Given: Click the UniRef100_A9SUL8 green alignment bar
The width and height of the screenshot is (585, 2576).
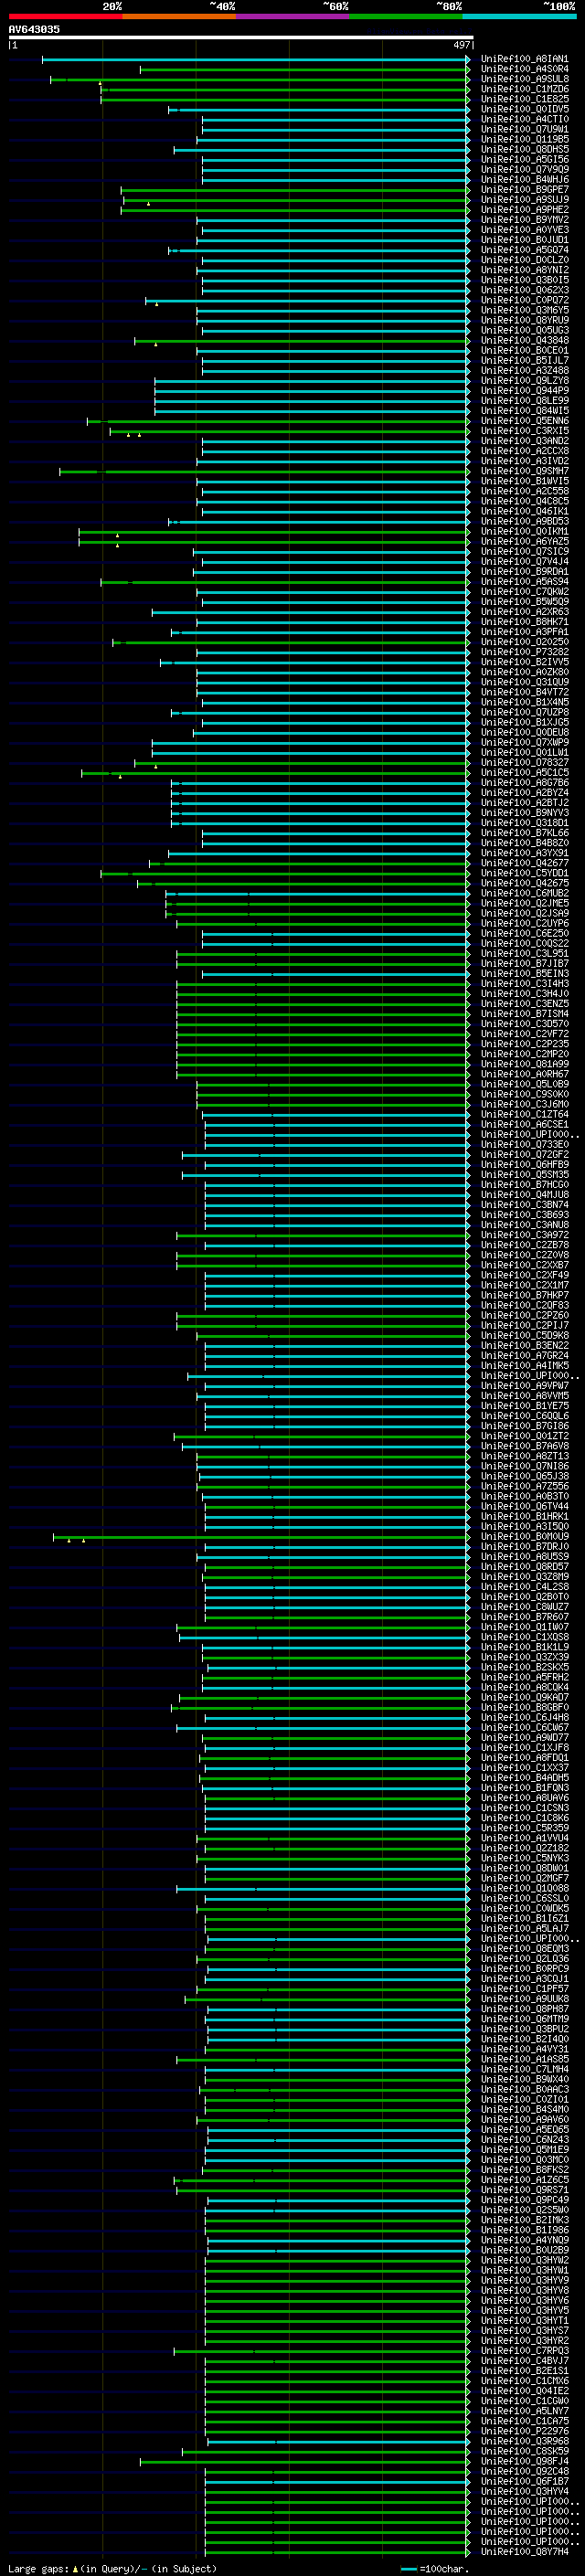Looking at the screenshot, I should tap(260, 79).
